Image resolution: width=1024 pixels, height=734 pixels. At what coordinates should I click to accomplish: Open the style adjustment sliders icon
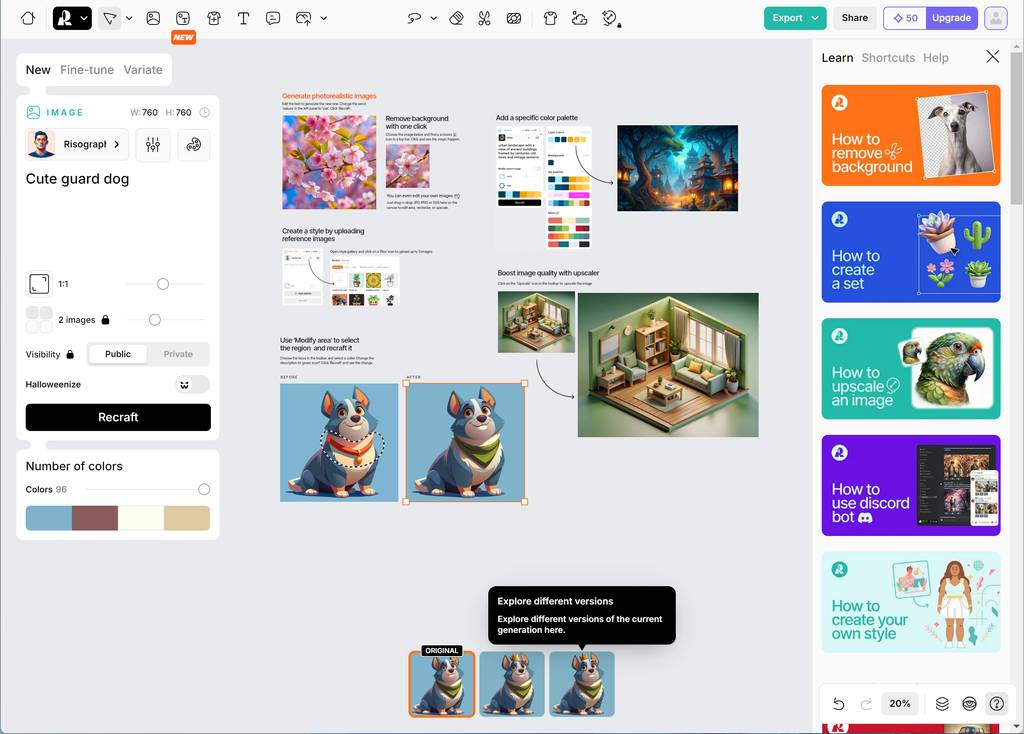click(153, 145)
